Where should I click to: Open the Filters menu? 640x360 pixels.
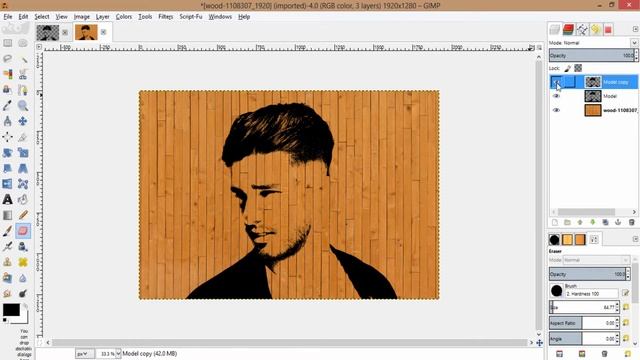[x=165, y=17]
